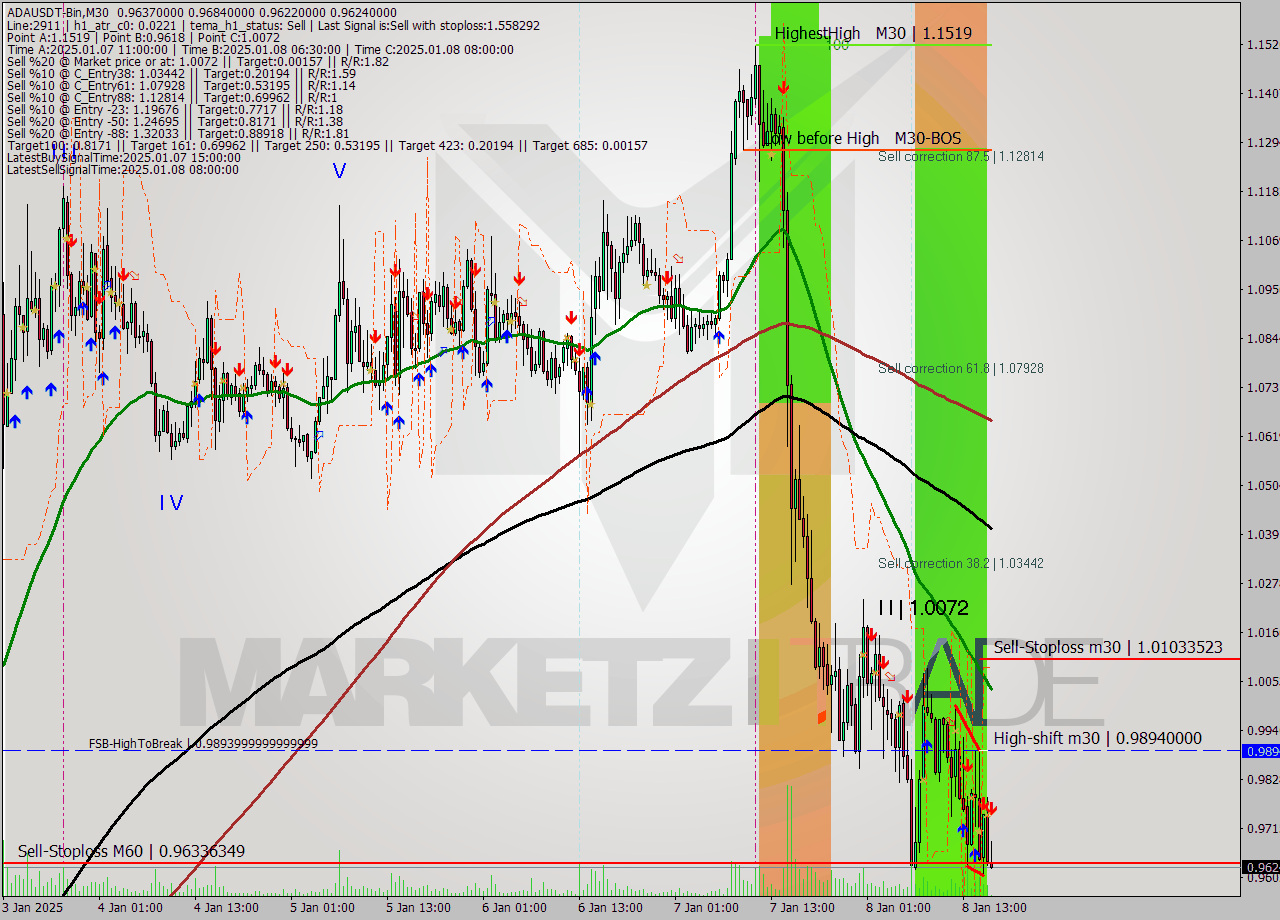Image resolution: width=1280 pixels, height=920 pixels.
Task: Click the blue 'V' wave label
Action: coord(339,171)
